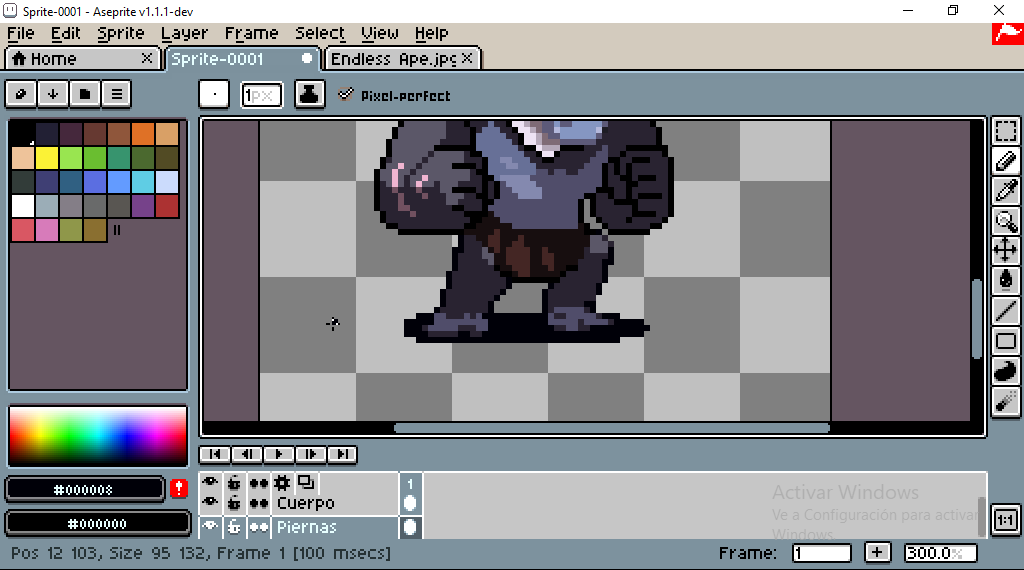Lock the Cuerpo layer
1024x570 pixels.
[x=234, y=503]
